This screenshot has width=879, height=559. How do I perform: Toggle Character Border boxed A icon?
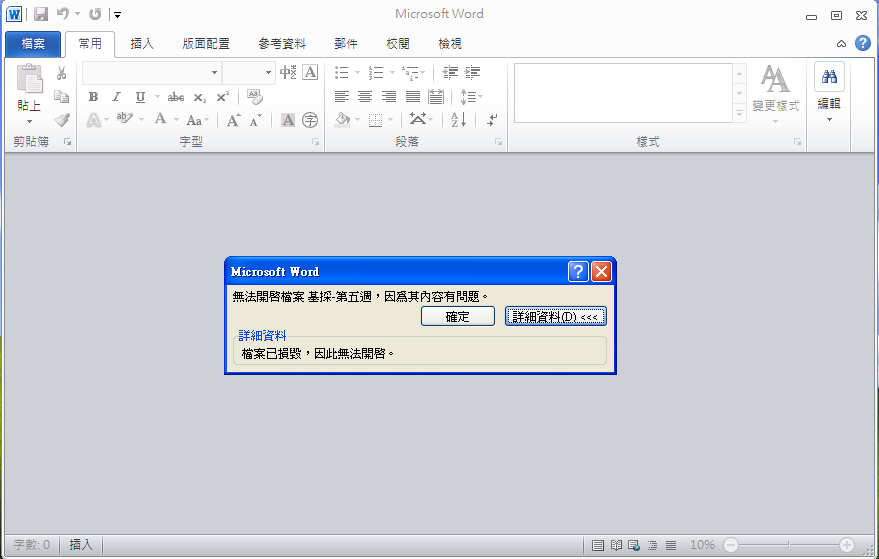click(310, 72)
